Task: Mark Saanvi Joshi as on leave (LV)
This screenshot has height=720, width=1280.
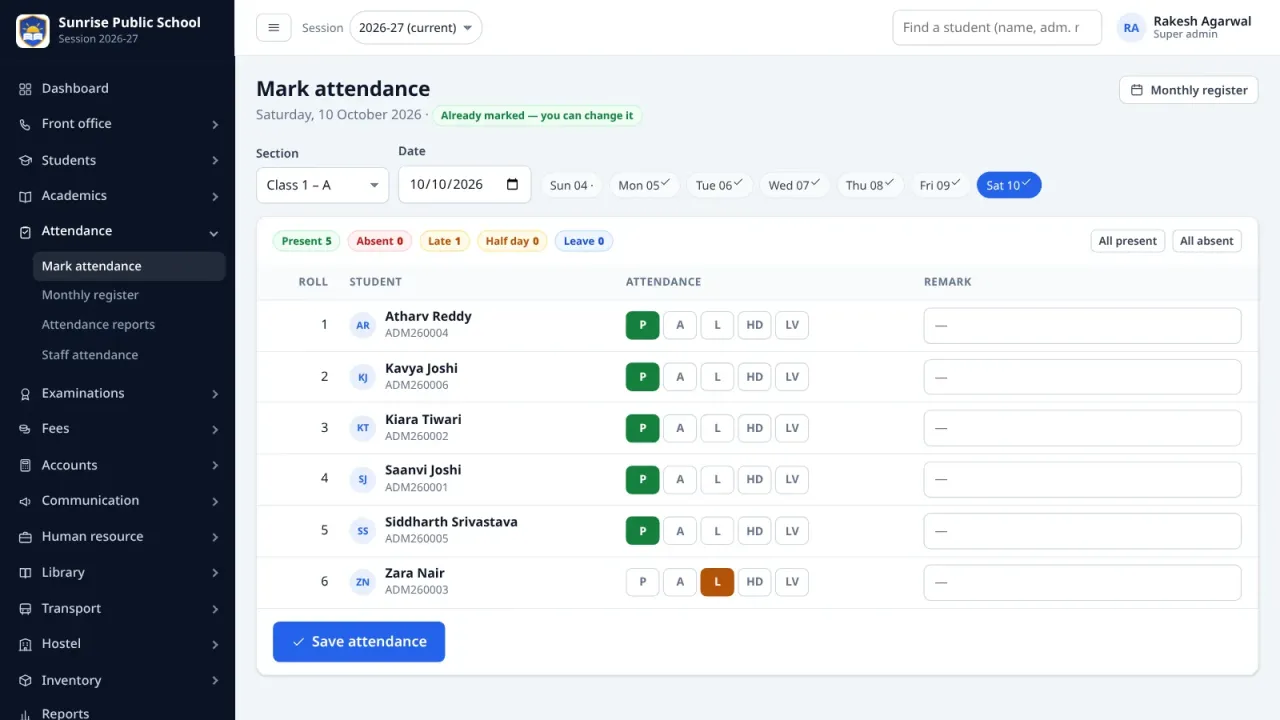Action: [x=792, y=479]
